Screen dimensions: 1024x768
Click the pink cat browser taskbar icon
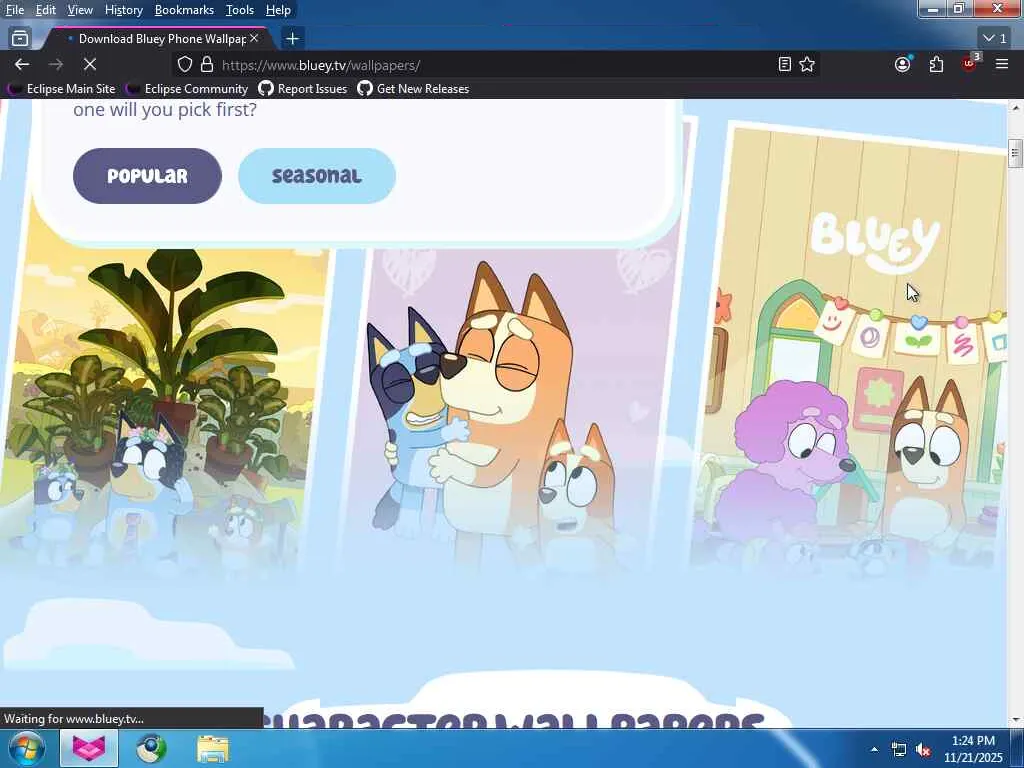(x=89, y=748)
